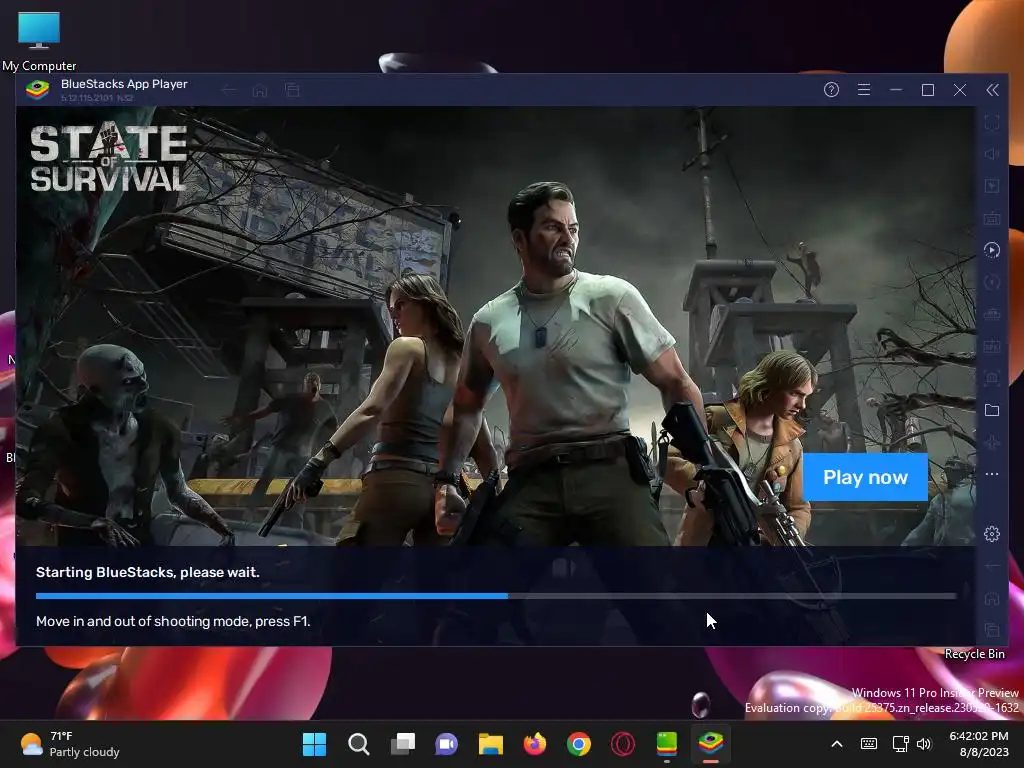Expand the system tray hidden icons chevron
Image resolution: width=1024 pixels, height=768 pixels.
click(x=837, y=744)
